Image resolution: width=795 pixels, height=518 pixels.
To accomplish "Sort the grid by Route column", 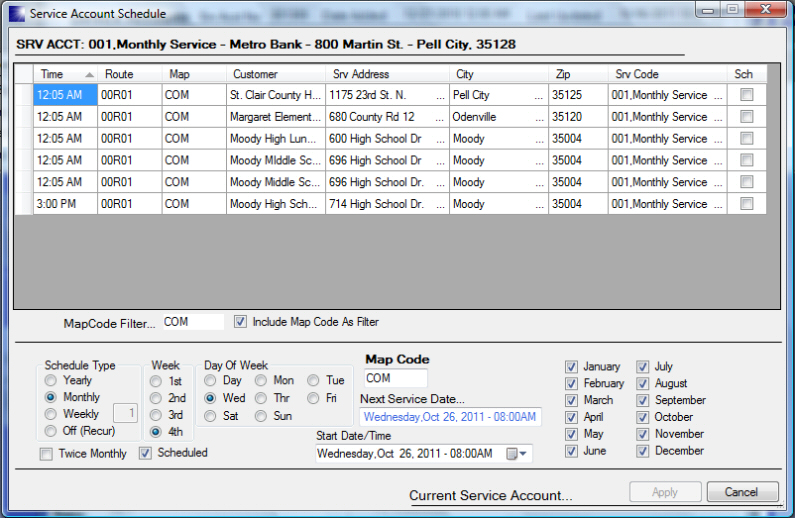I will 119,74.
